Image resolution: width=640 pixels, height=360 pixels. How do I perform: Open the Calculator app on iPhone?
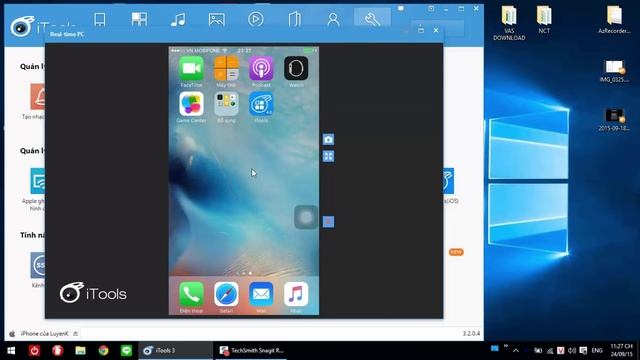tap(226, 69)
